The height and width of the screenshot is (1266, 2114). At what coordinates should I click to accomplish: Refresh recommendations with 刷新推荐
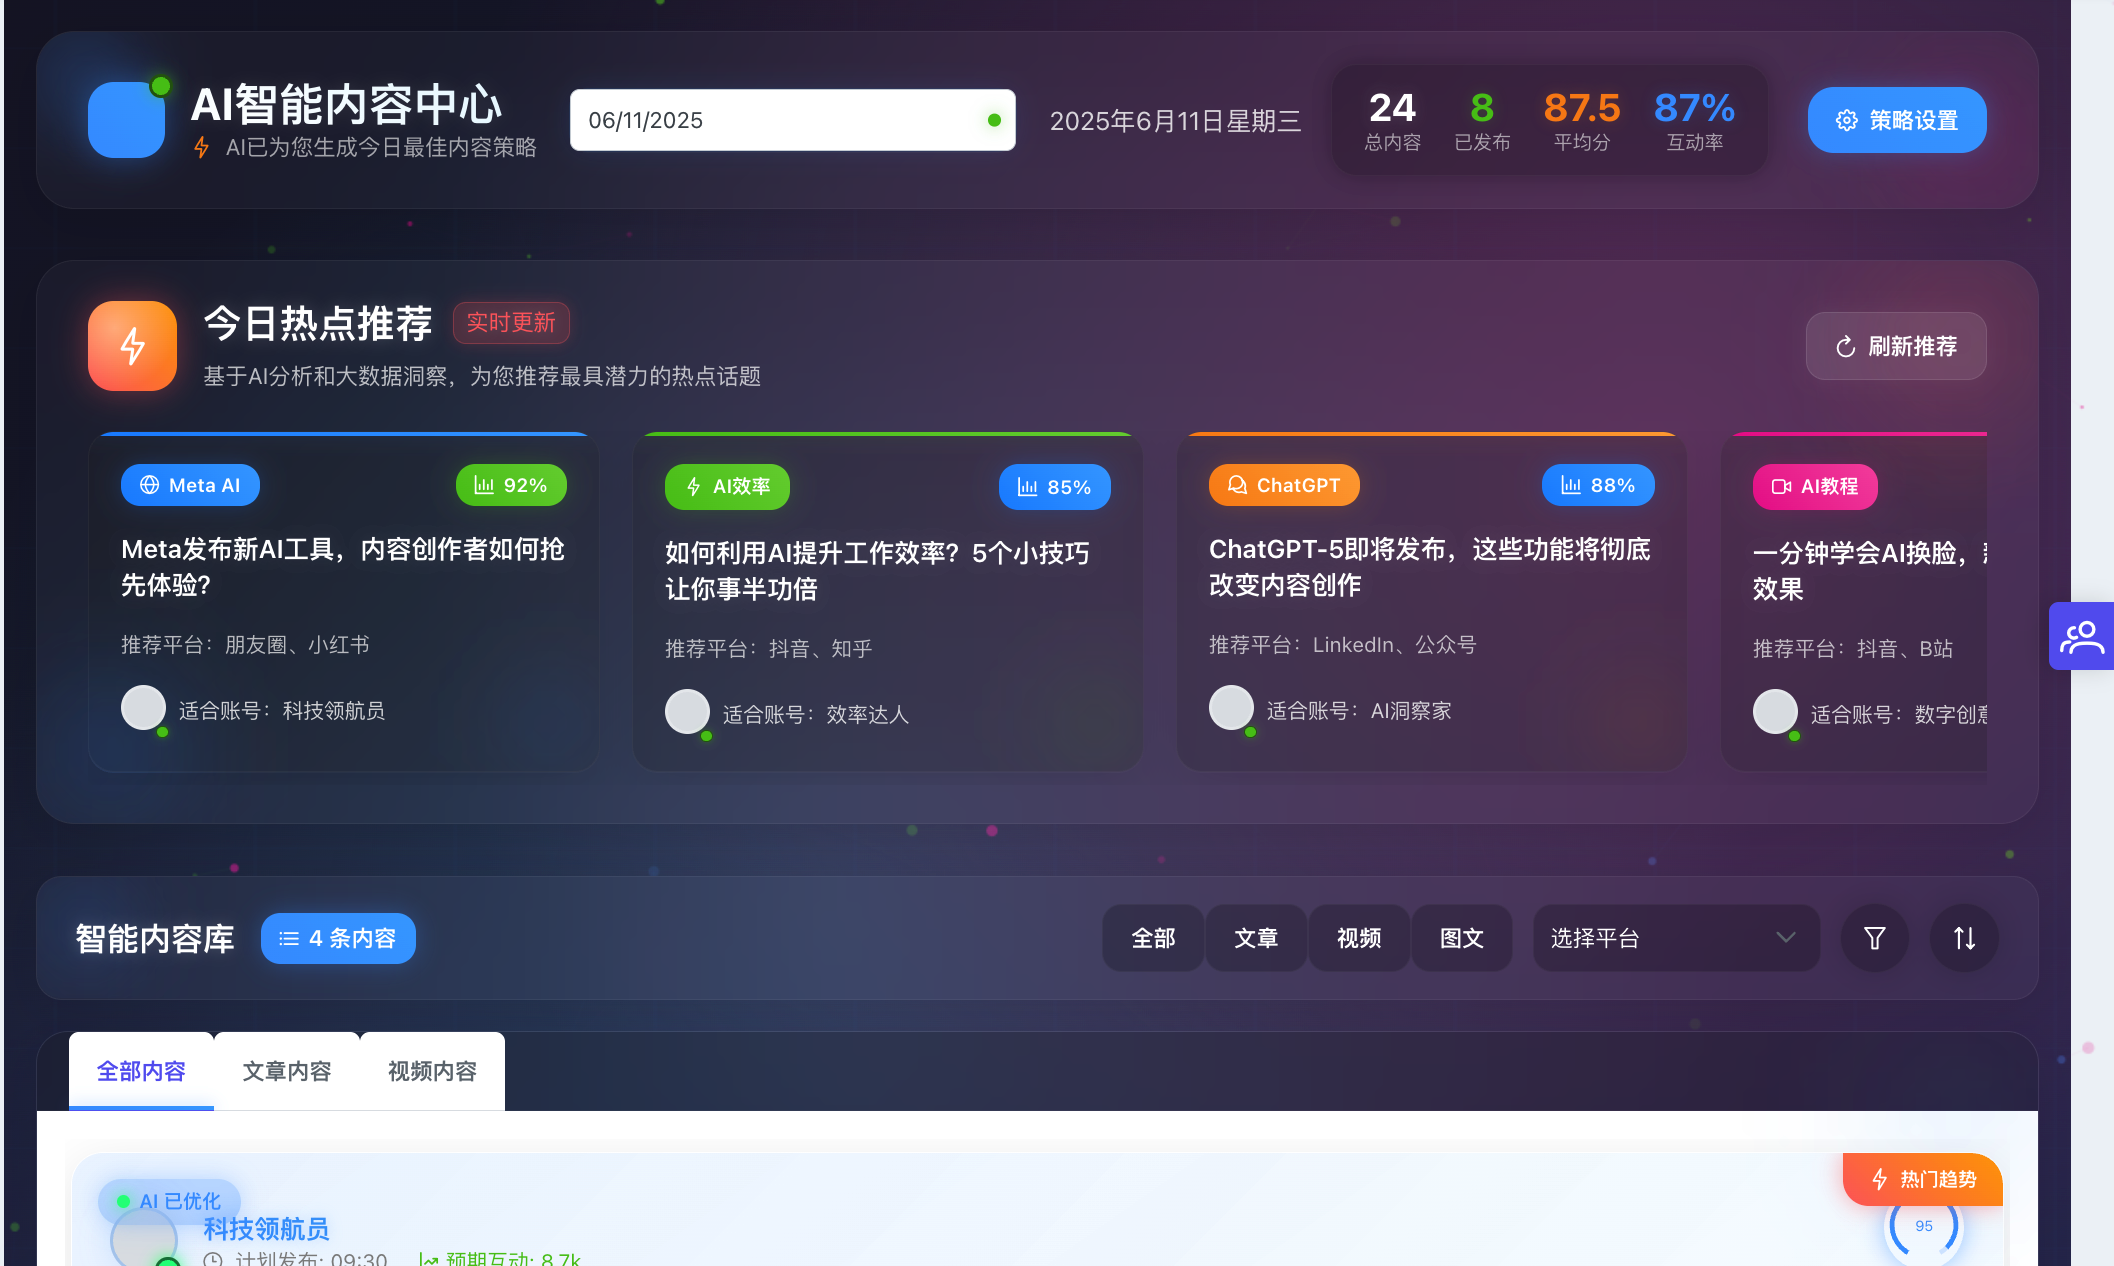click(1895, 346)
